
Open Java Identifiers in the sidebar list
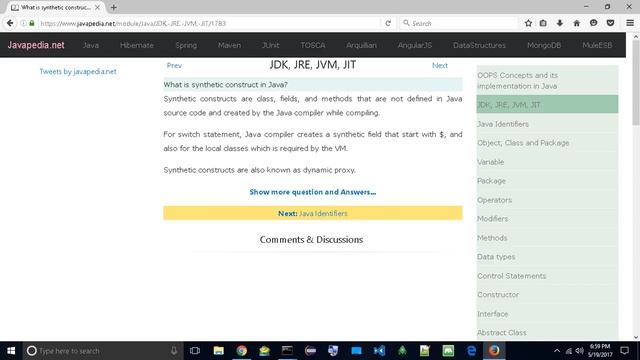tap(547, 124)
